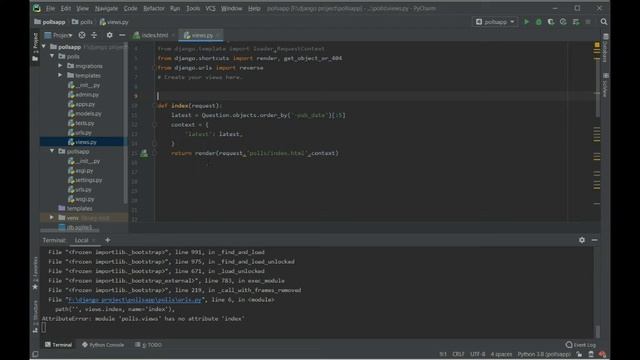
Task: Add a new terminal session
Action: 107,240
